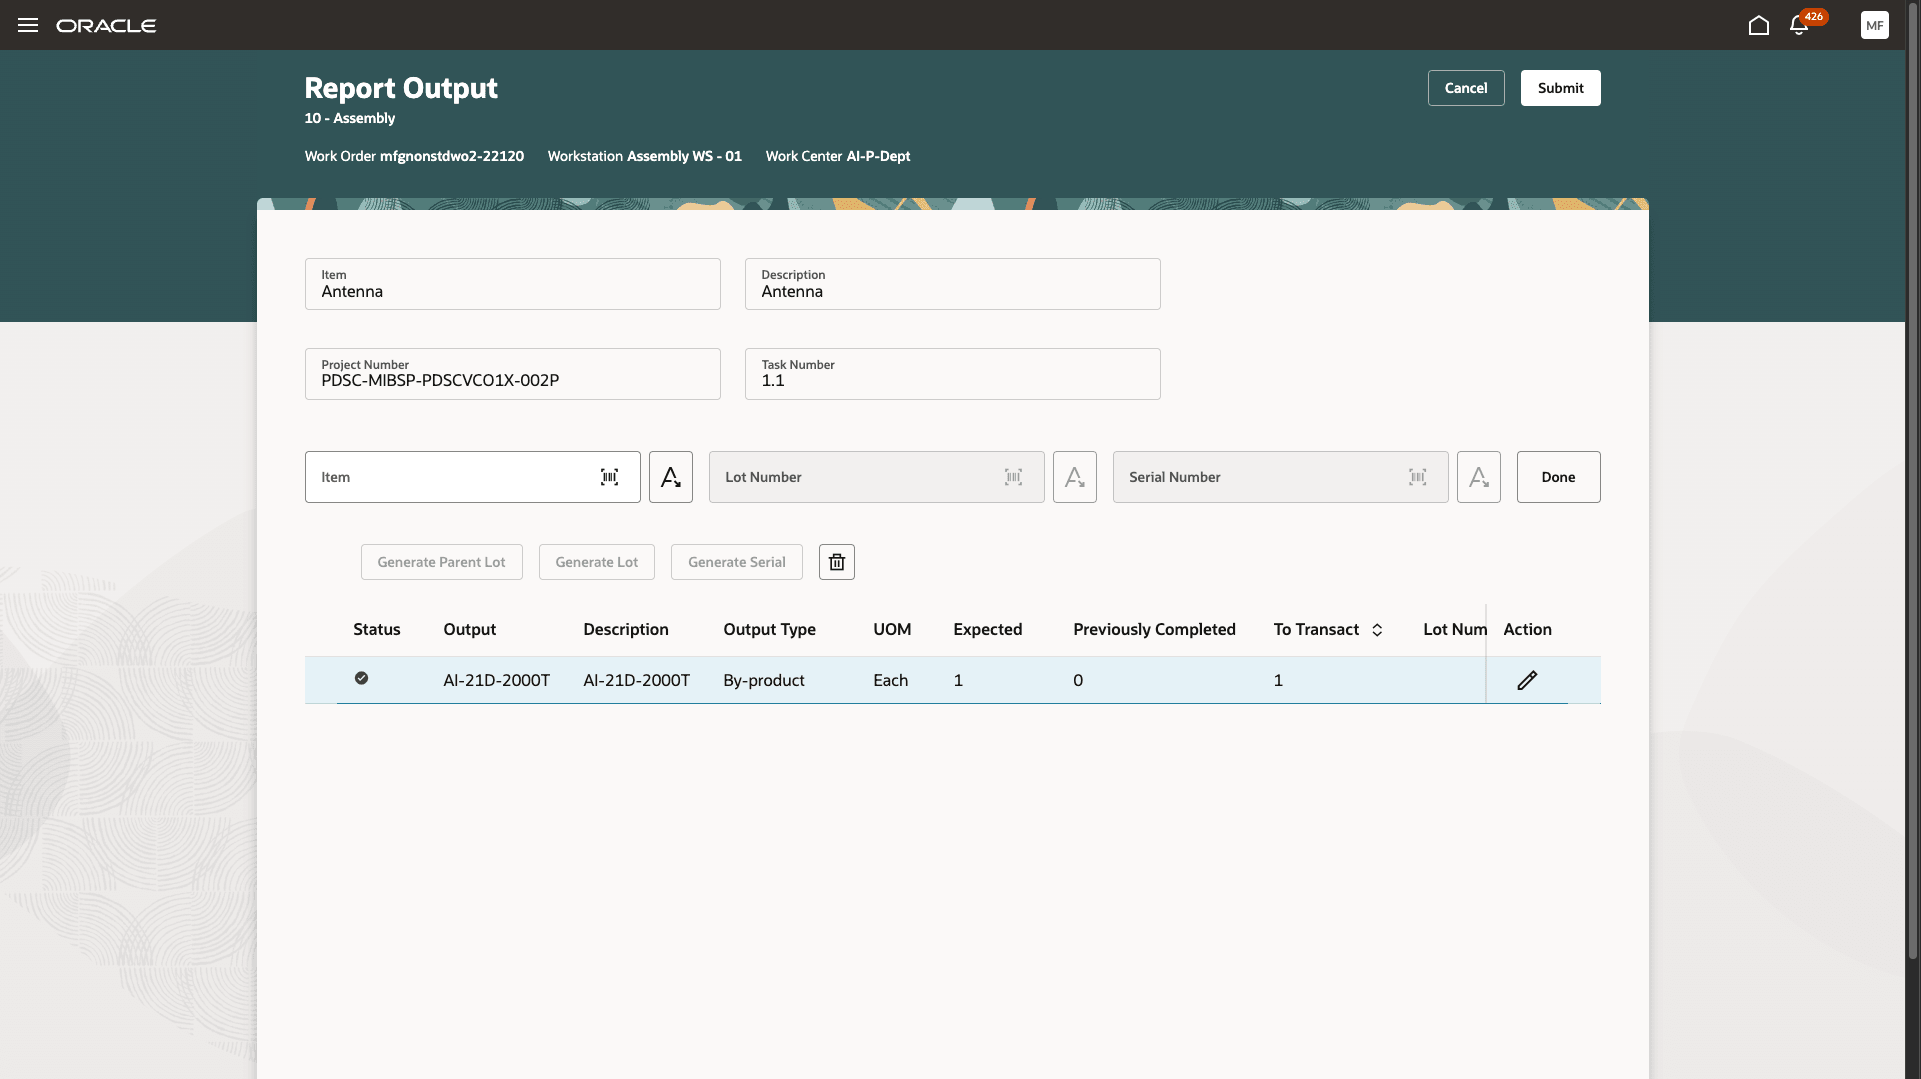Image resolution: width=1921 pixels, height=1079 pixels.
Task: Click the Expected column header
Action: 988,629
